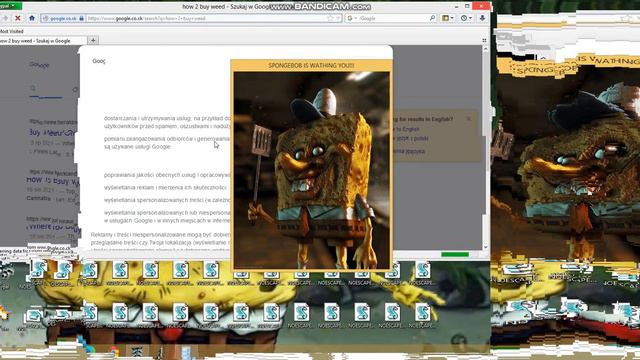Screen dimensions: 640x360
Task: Open the green application menu button
Action: click(11, 6)
